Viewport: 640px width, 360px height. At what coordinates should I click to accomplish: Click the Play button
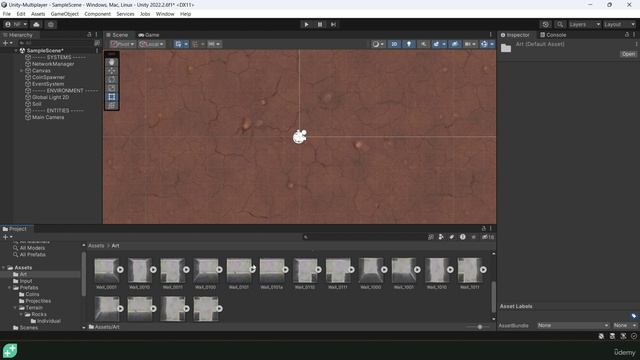306,24
